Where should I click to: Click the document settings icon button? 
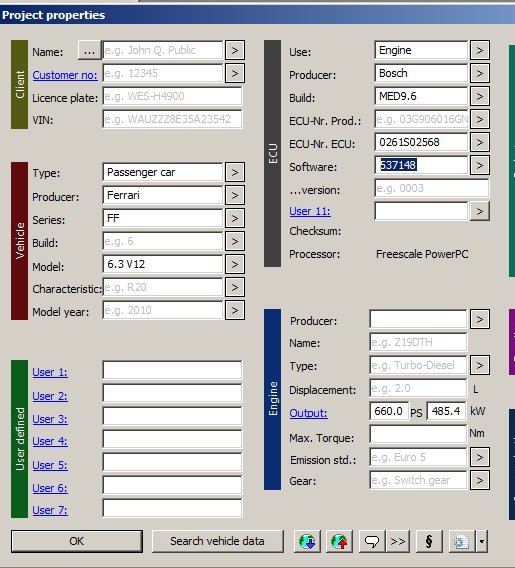[461, 541]
